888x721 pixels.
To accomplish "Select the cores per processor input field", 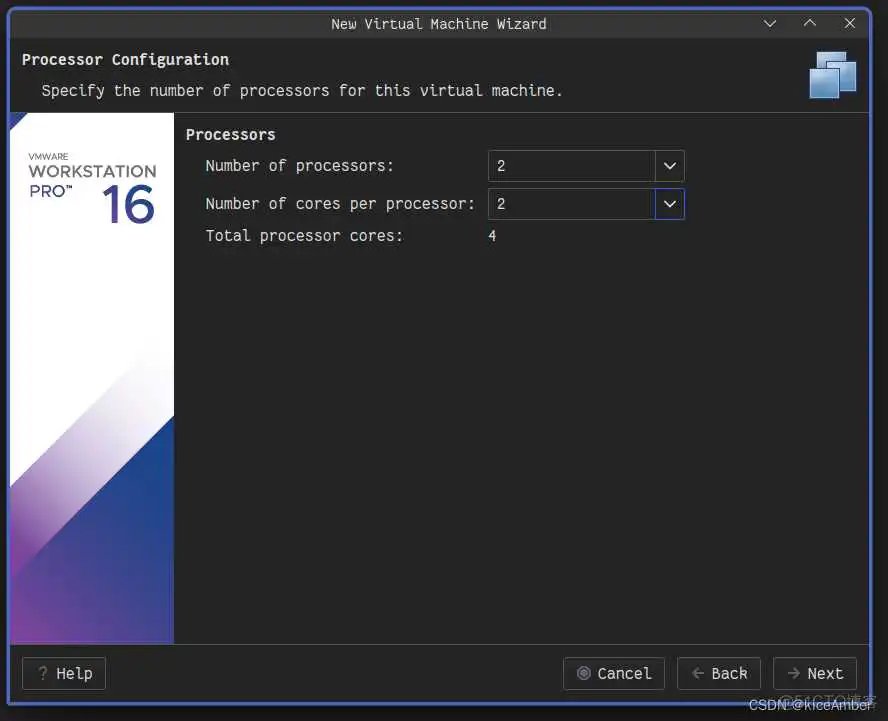I will (x=570, y=203).
